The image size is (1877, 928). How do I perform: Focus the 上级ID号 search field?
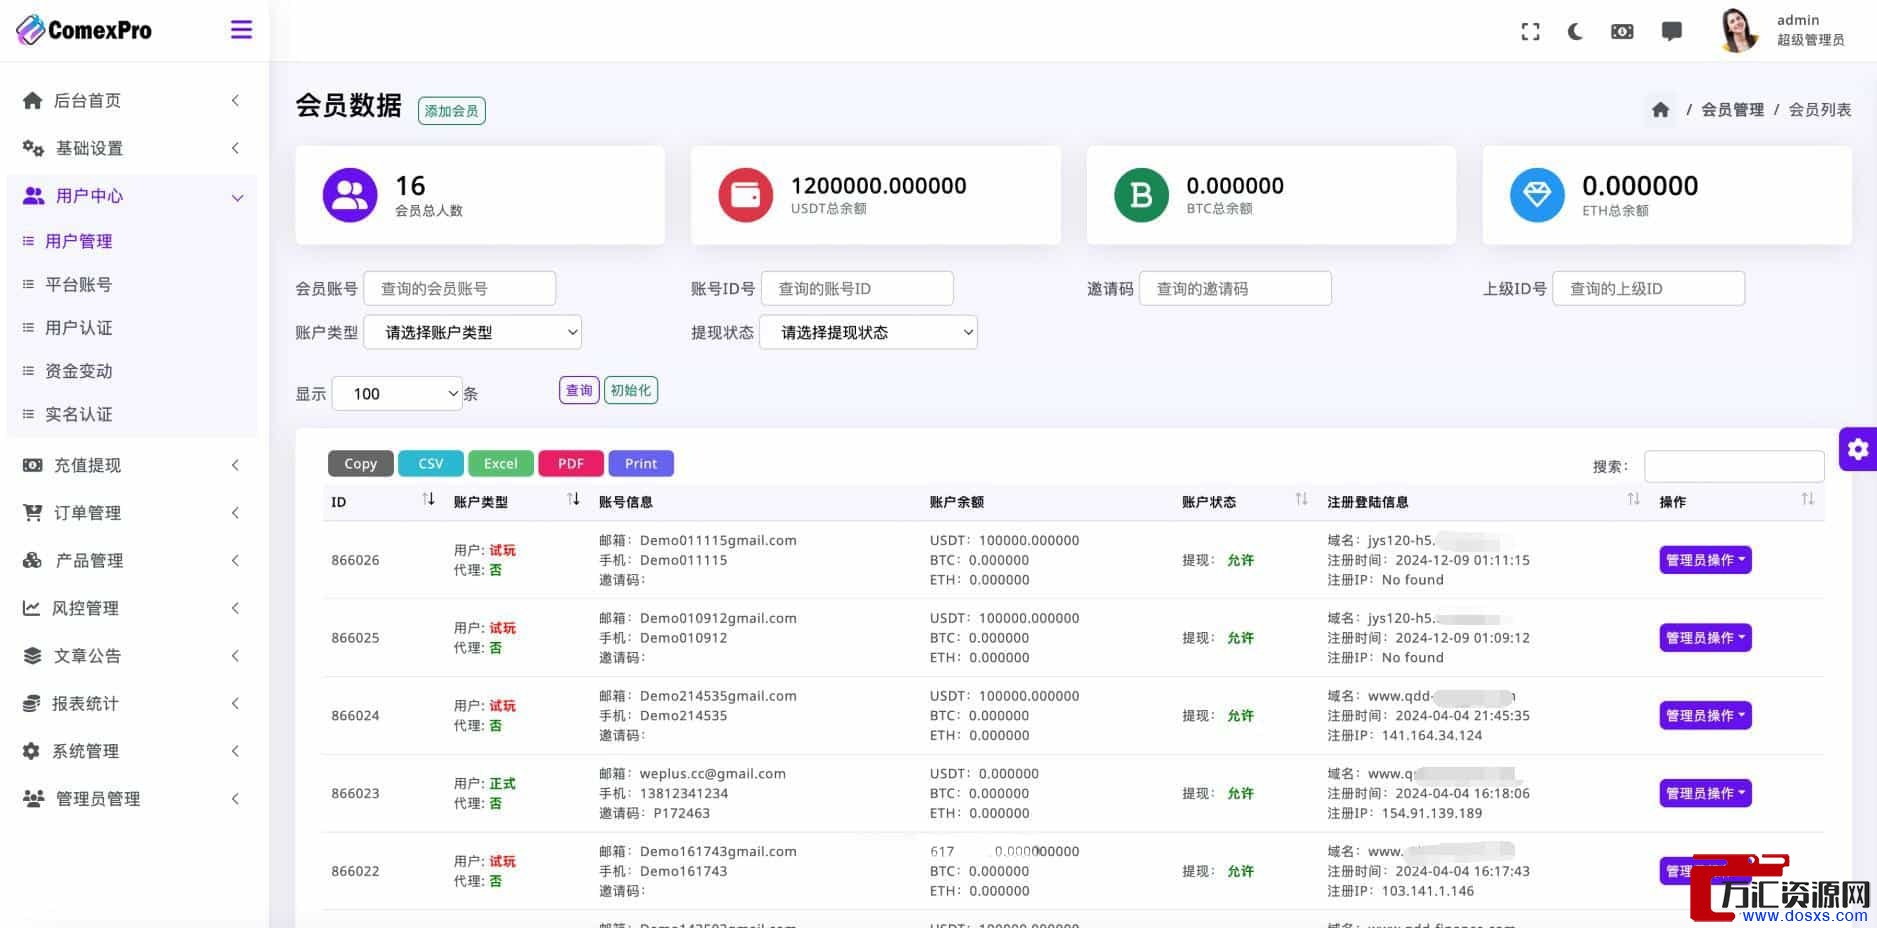tap(1648, 289)
